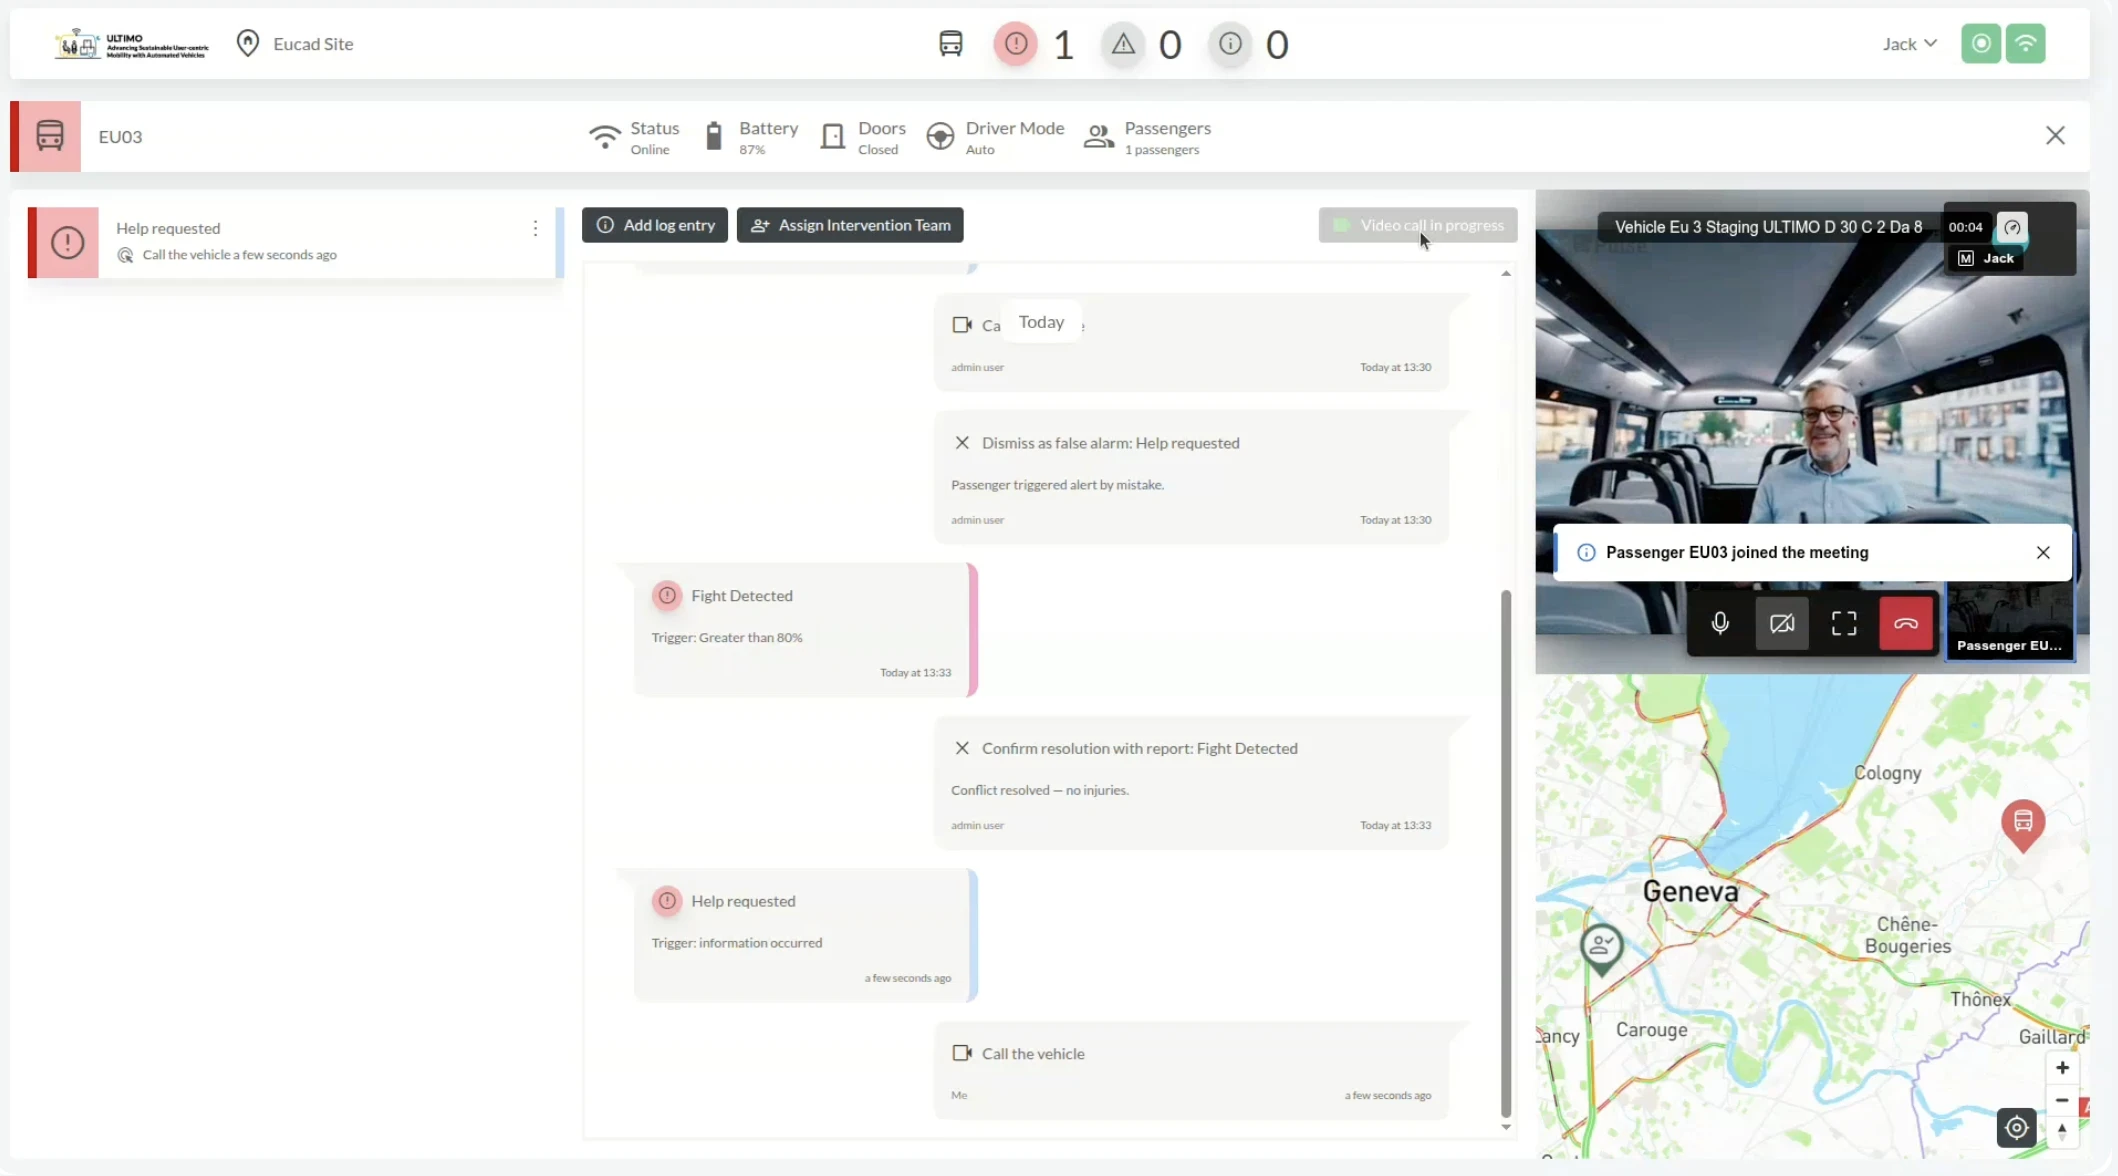Select the info alerts counter icon

point(1230,44)
